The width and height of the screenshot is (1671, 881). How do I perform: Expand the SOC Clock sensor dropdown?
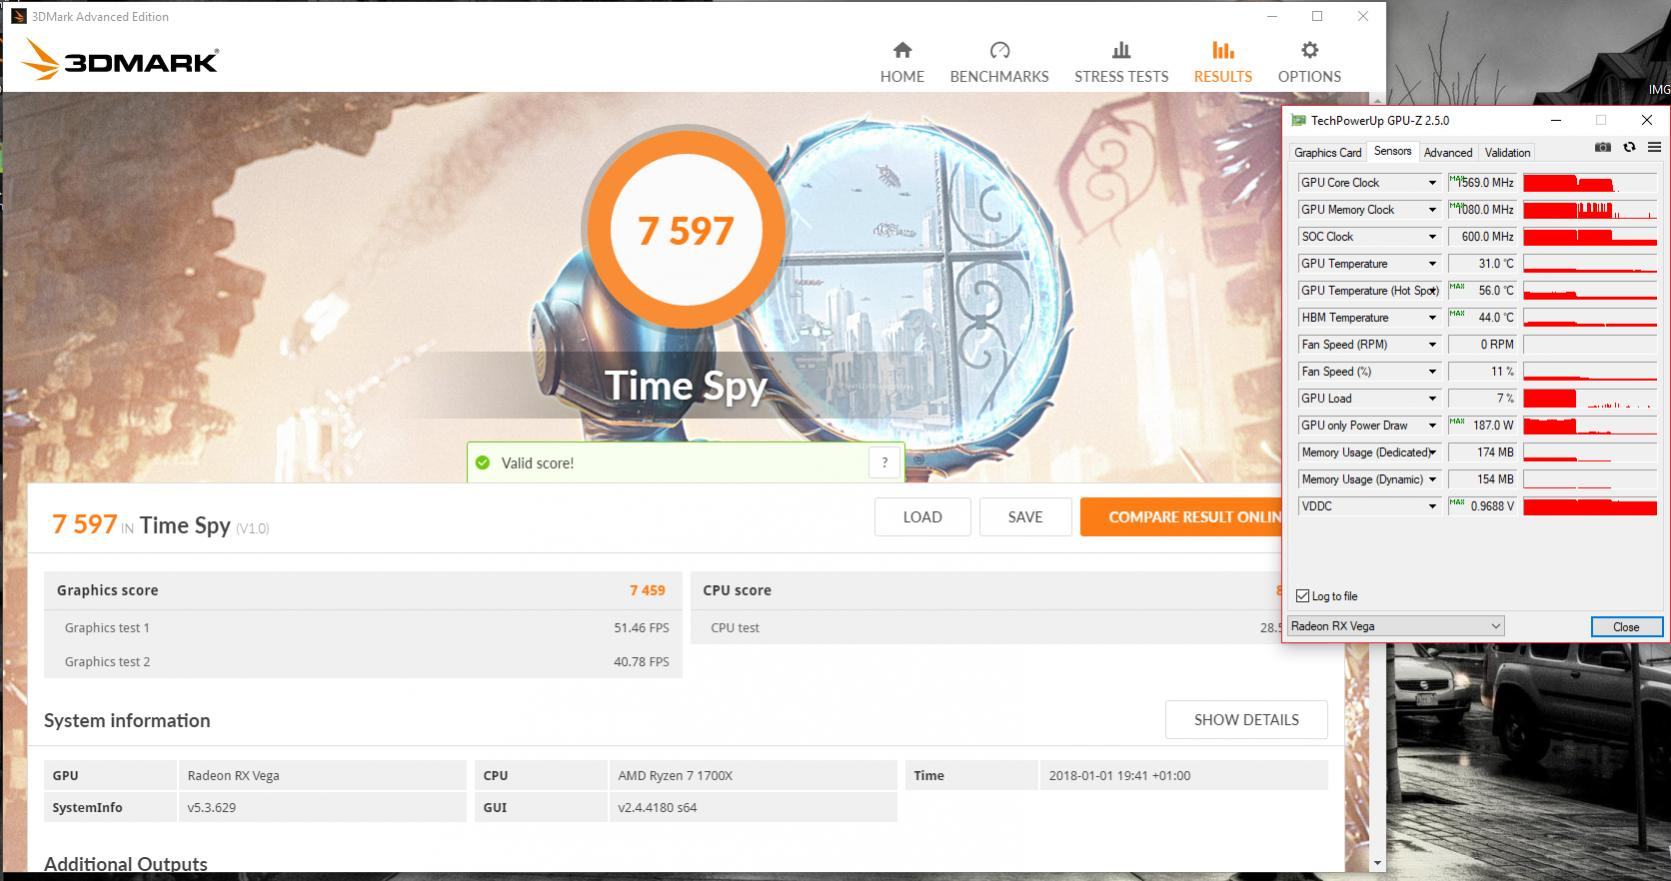(x=1432, y=237)
